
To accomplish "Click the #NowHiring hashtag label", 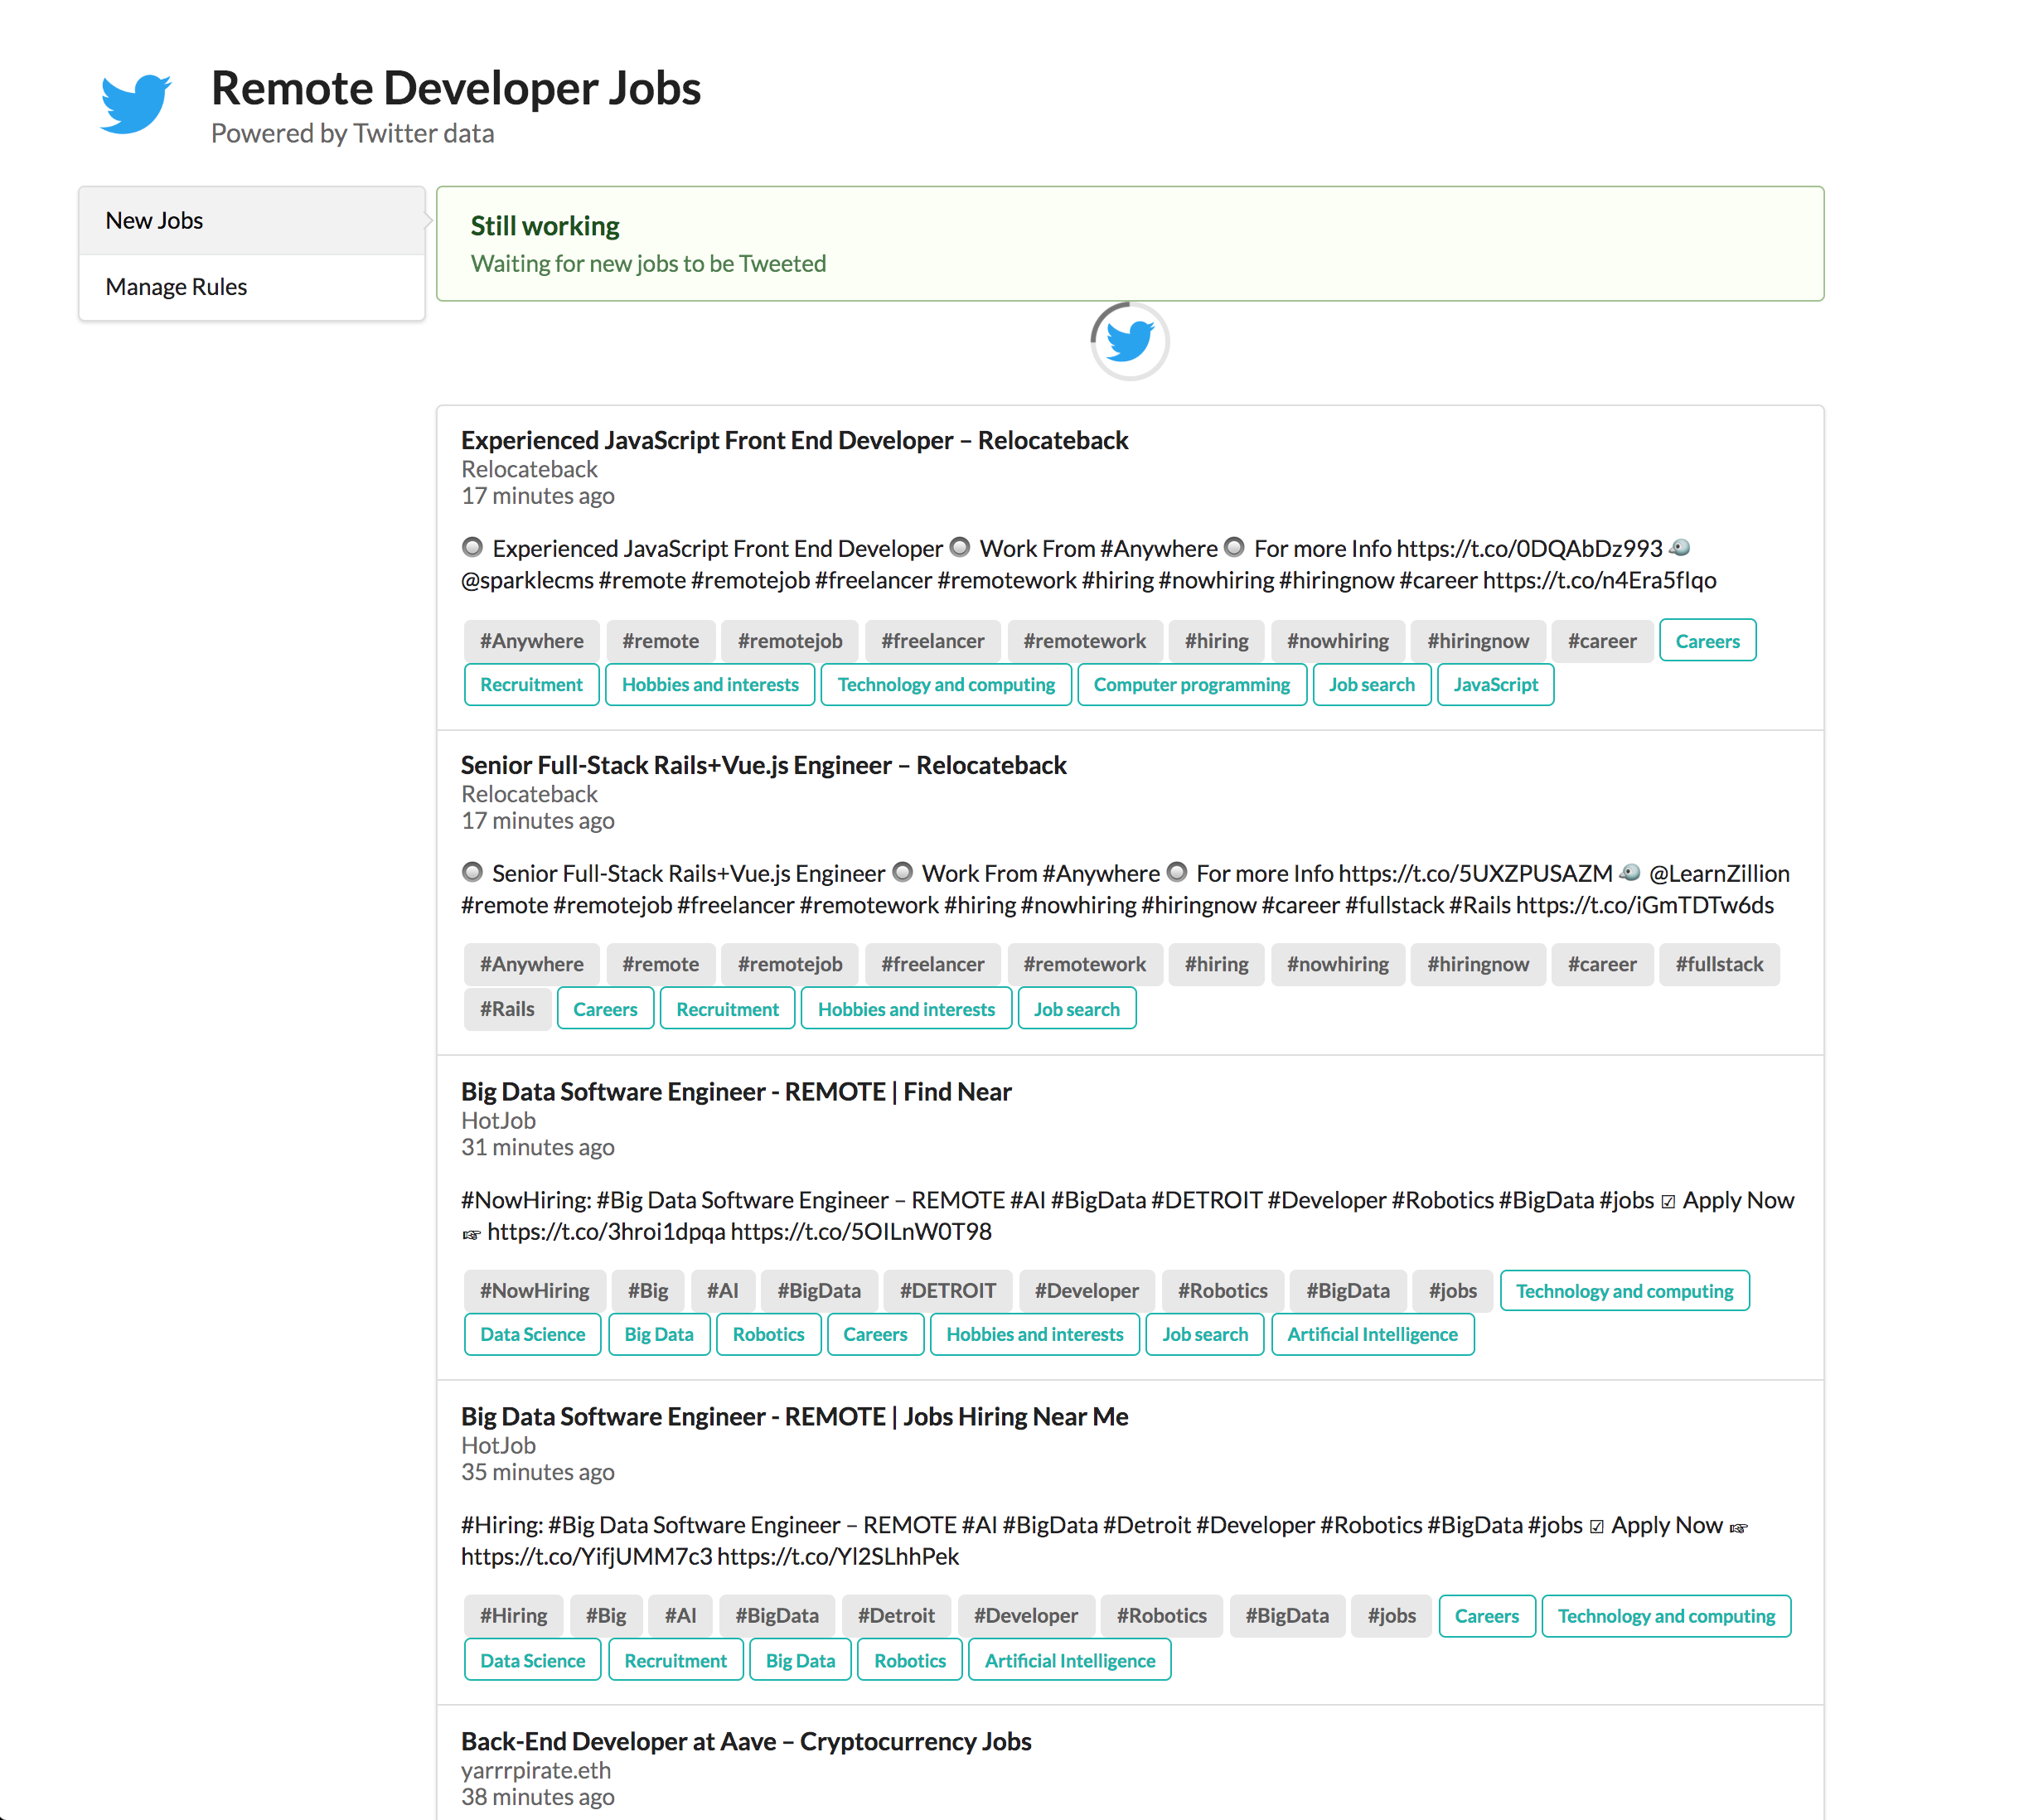I will 534,1291.
